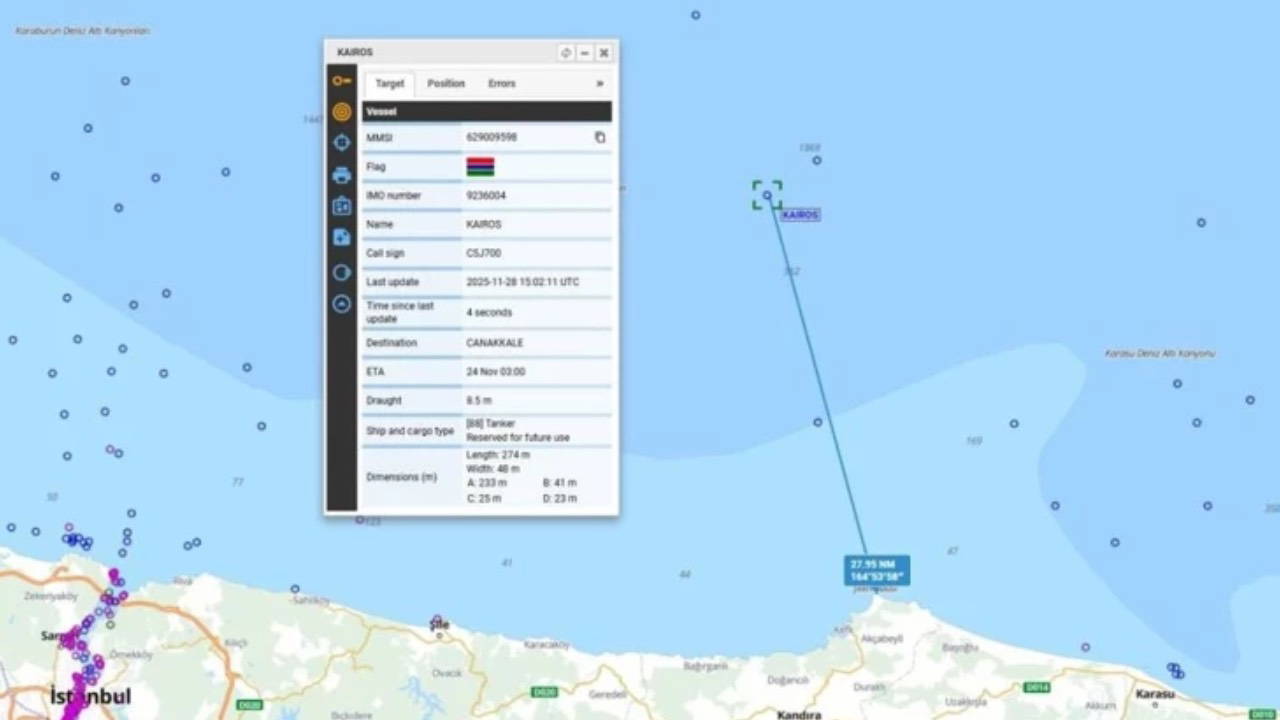Click the circled up-arrow sidebar icon
1280x720 pixels.
341,303
